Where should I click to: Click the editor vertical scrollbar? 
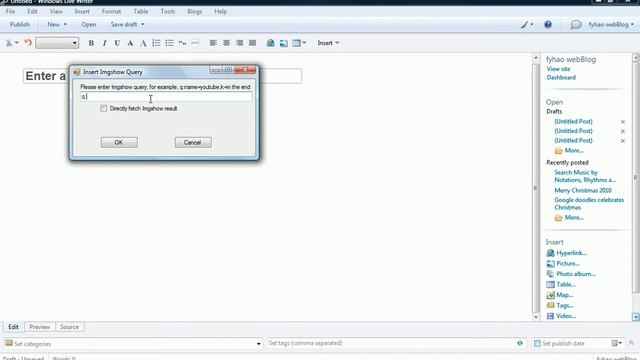coord(536,188)
